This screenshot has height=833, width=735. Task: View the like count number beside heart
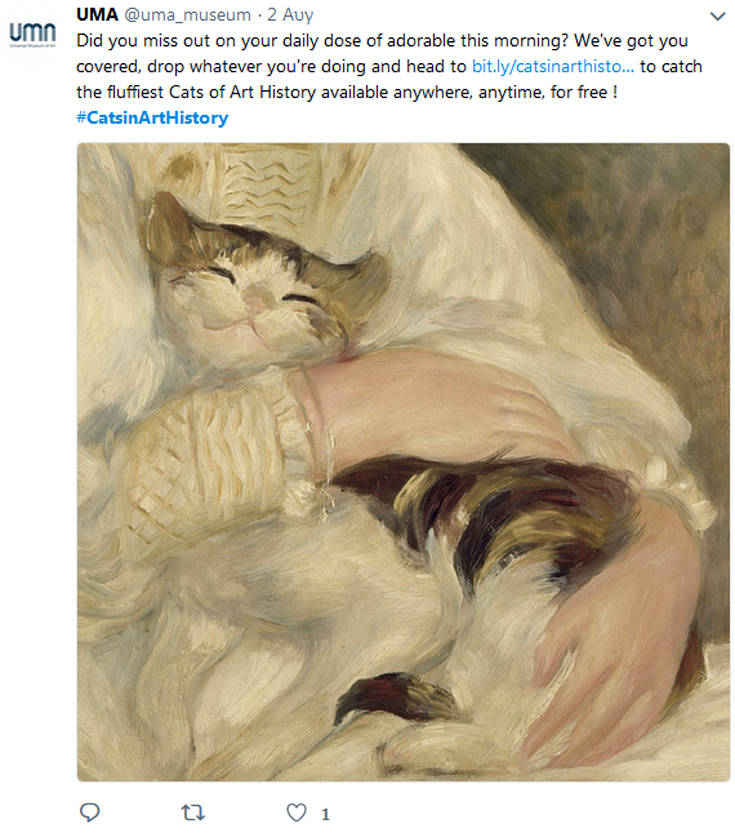pyautogui.click(x=326, y=811)
